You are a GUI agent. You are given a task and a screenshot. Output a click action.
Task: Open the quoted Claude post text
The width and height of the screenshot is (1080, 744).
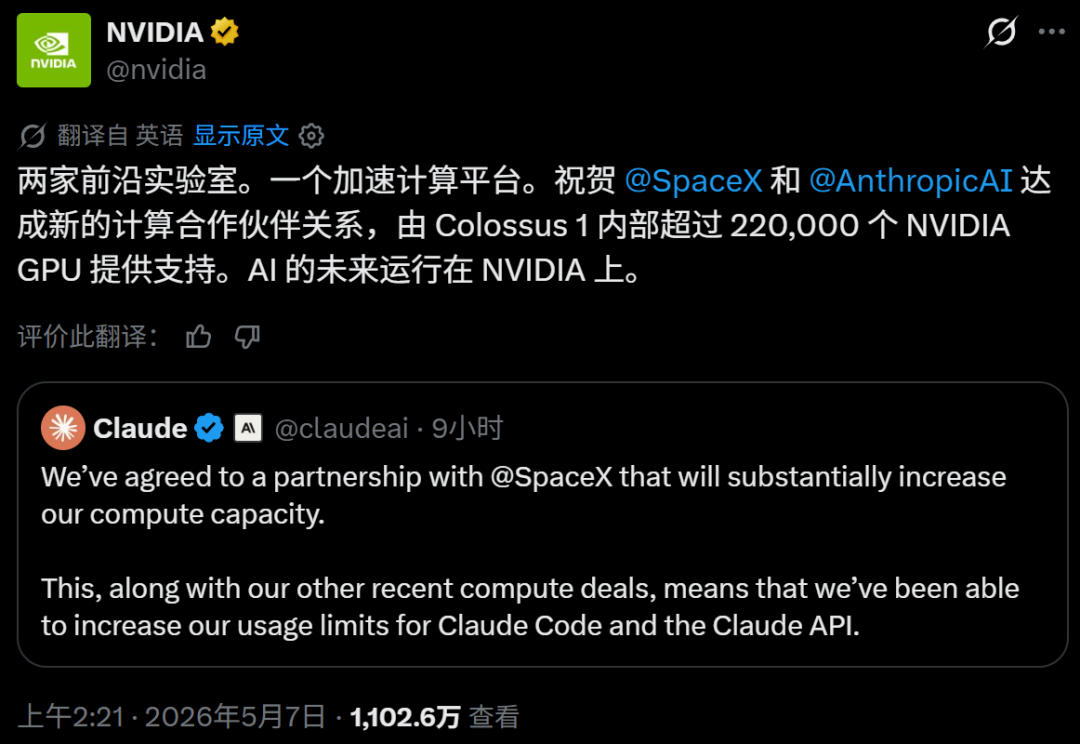tap(530, 551)
